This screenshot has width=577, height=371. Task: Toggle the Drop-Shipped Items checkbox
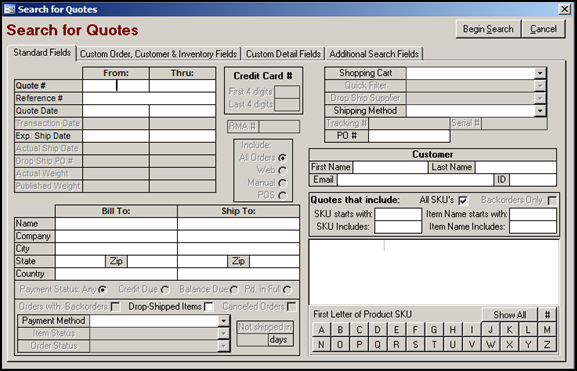pos(208,307)
